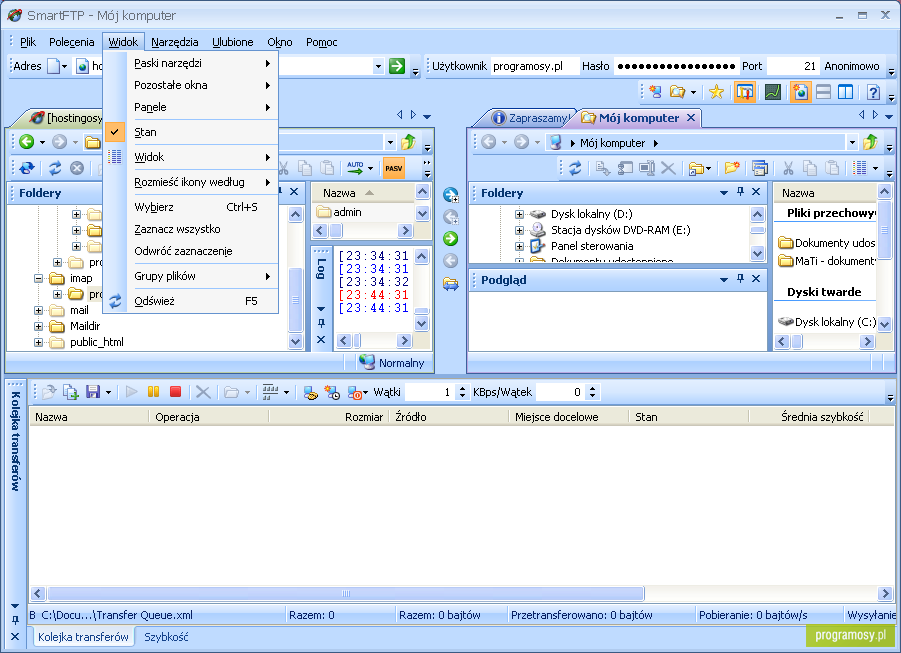901x653 pixels.
Task: Click the Odśwież refresh icon in the menu
Action: pyautogui.click(x=115, y=301)
